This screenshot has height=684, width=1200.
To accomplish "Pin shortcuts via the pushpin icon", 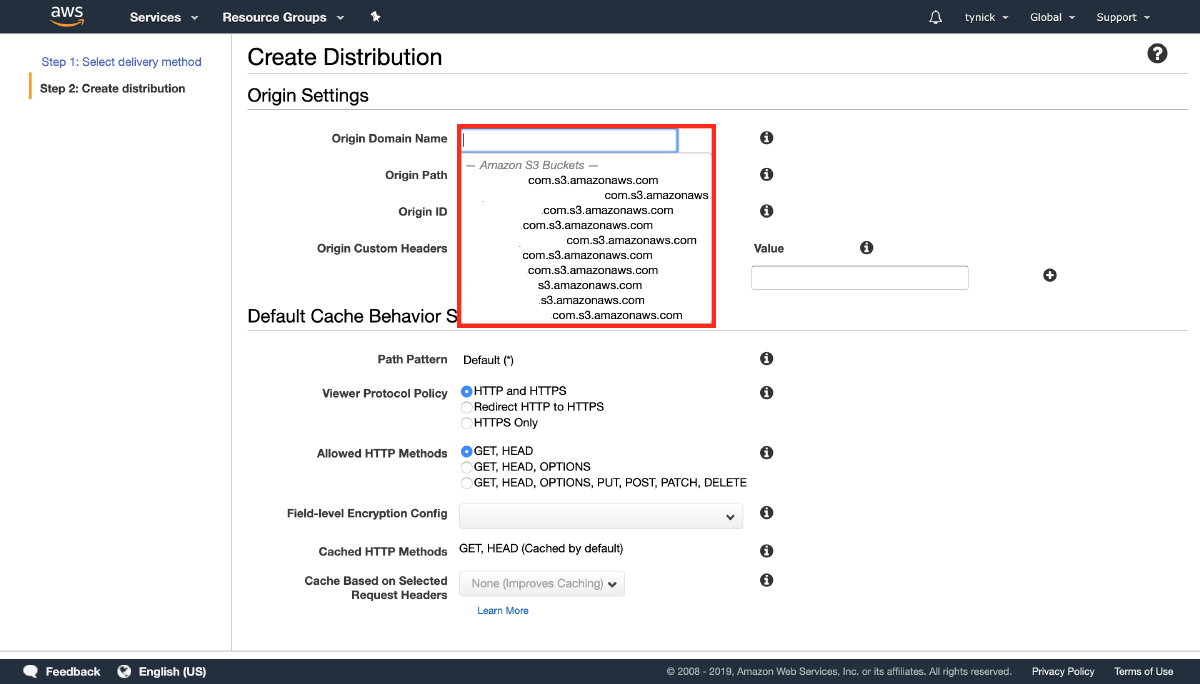I will 375,17.
